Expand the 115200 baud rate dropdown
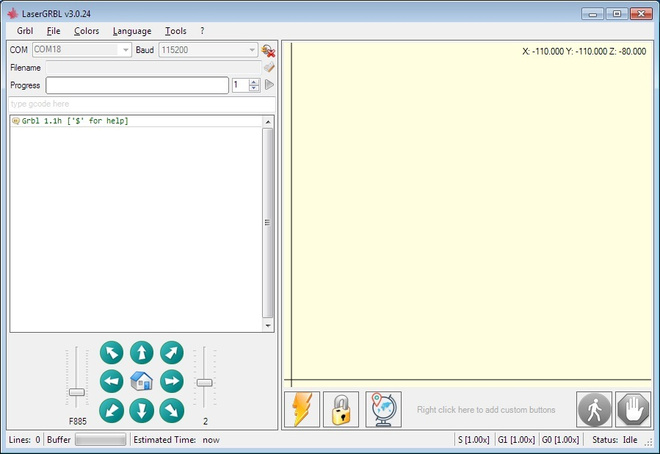Viewport: 660px width, 454px height. [252, 50]
